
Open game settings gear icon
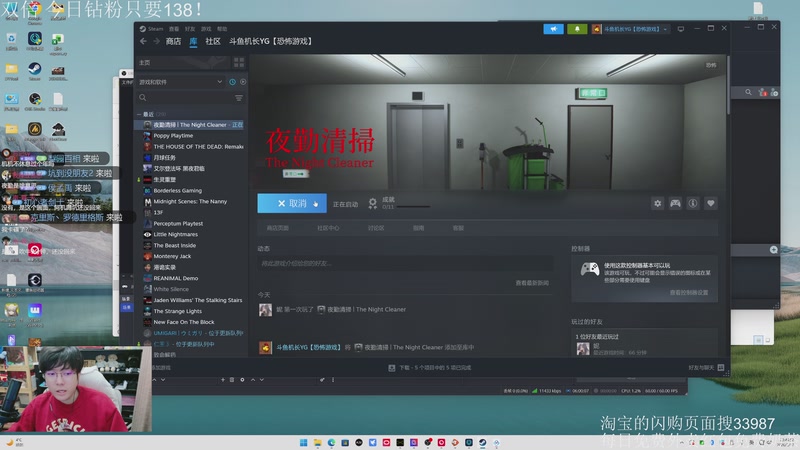[658, 204]
